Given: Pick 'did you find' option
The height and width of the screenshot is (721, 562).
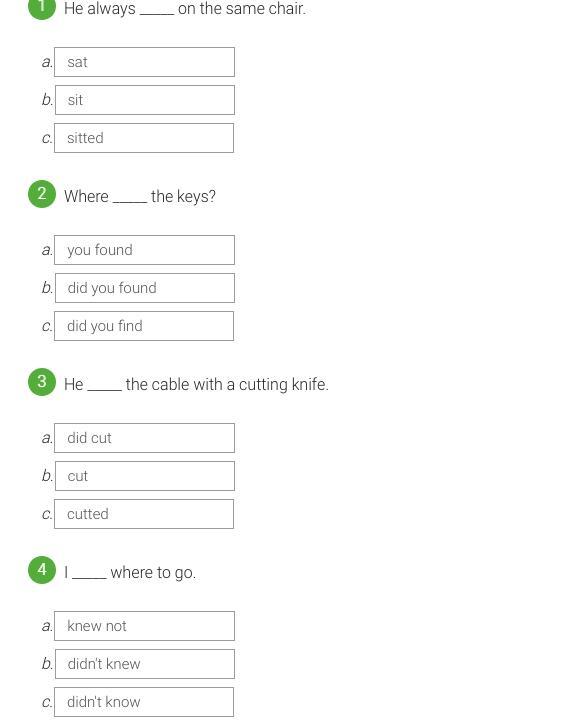Looking at the screenshot, I should click(144, 326).
